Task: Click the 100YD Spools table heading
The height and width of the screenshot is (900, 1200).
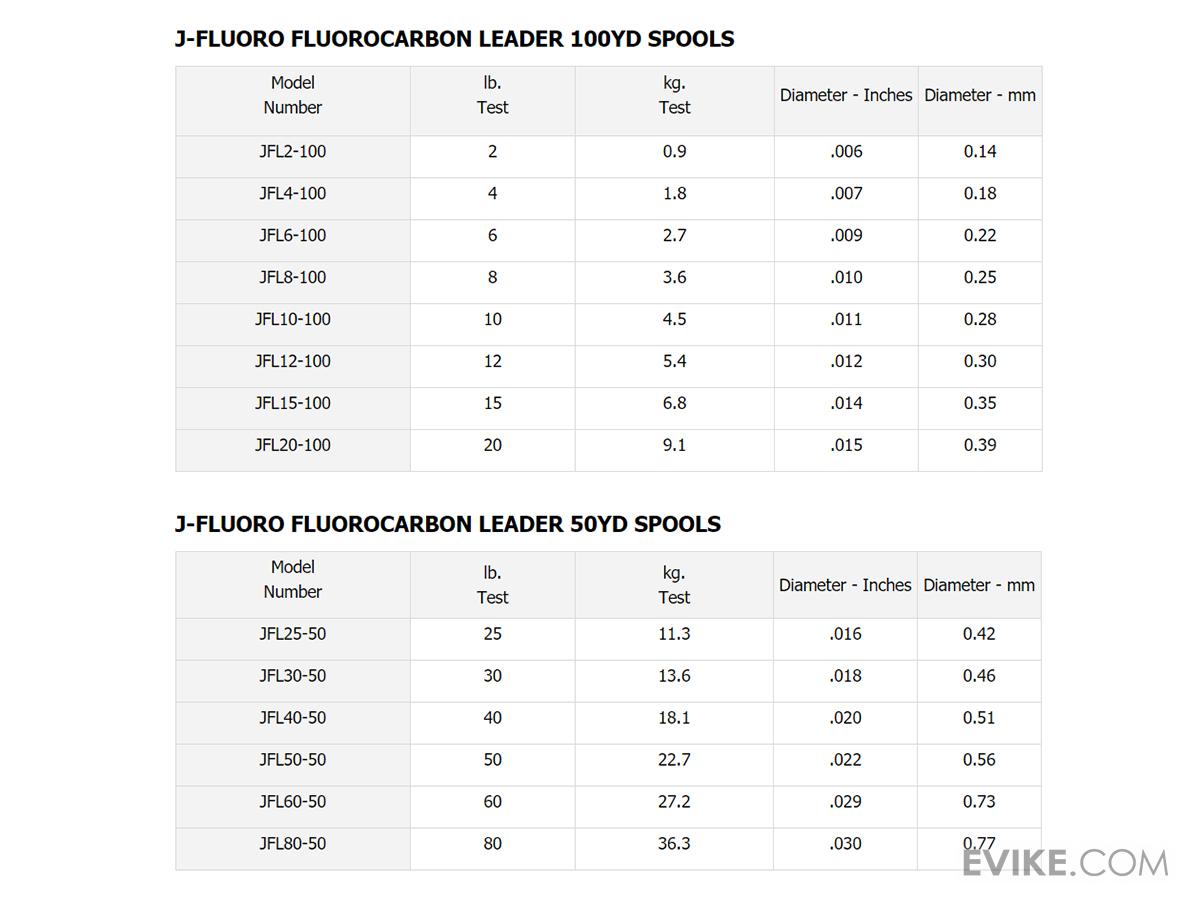Action: tap(454, 39)
